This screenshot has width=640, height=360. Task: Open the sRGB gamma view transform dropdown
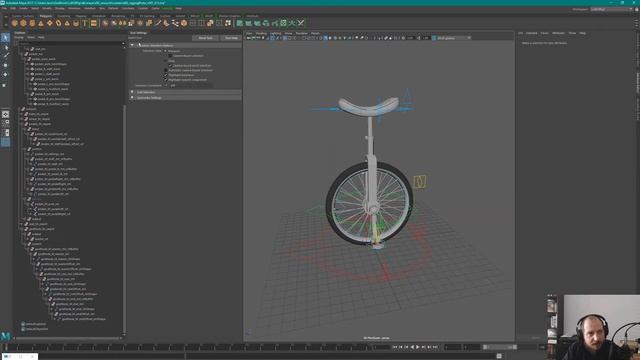tap(454, 38)
